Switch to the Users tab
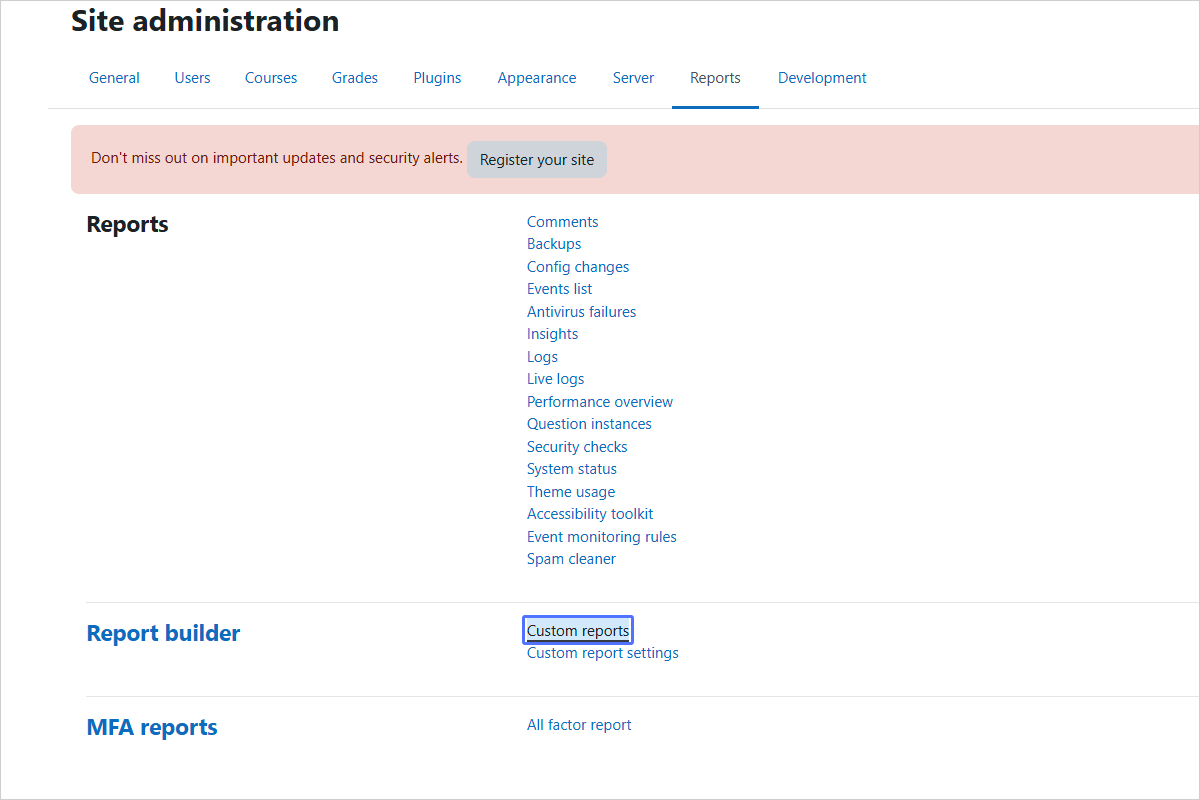This screenshot has width=1200, height=800. pyautogui.click(x=192, y=78)
